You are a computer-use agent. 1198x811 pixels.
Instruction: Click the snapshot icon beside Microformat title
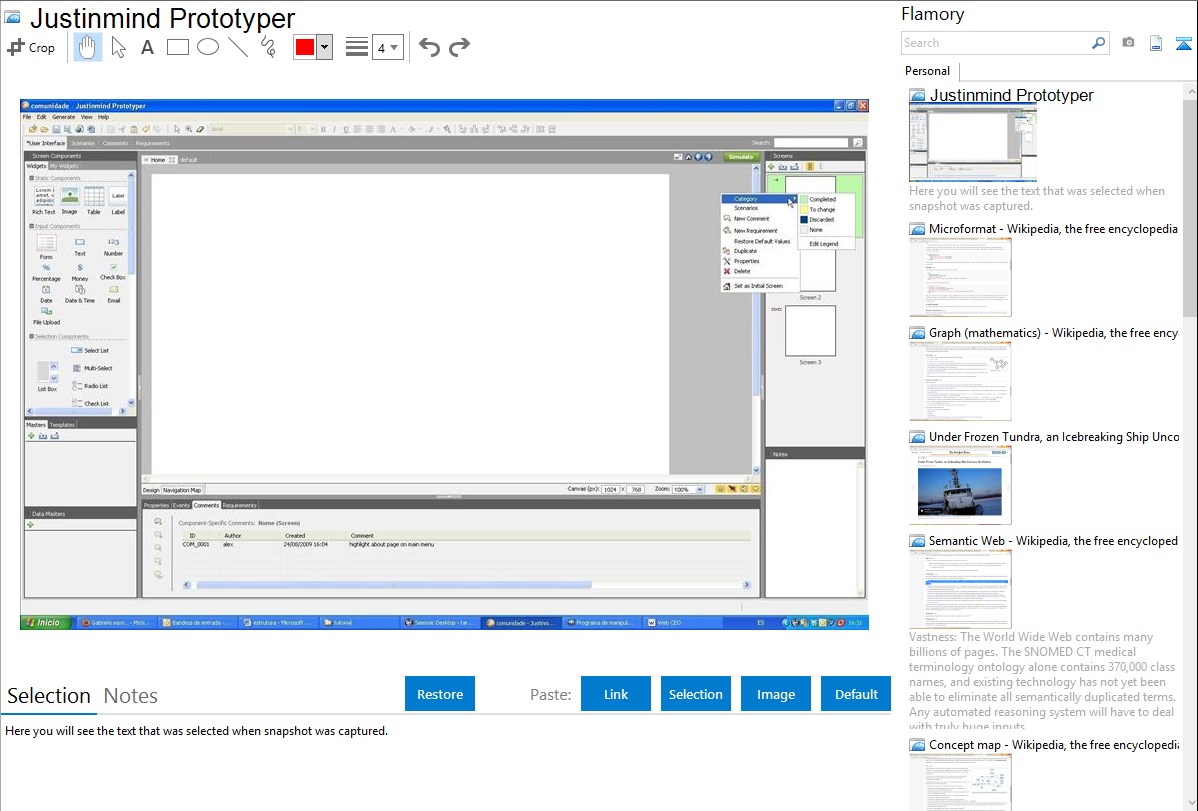(918, 229)
